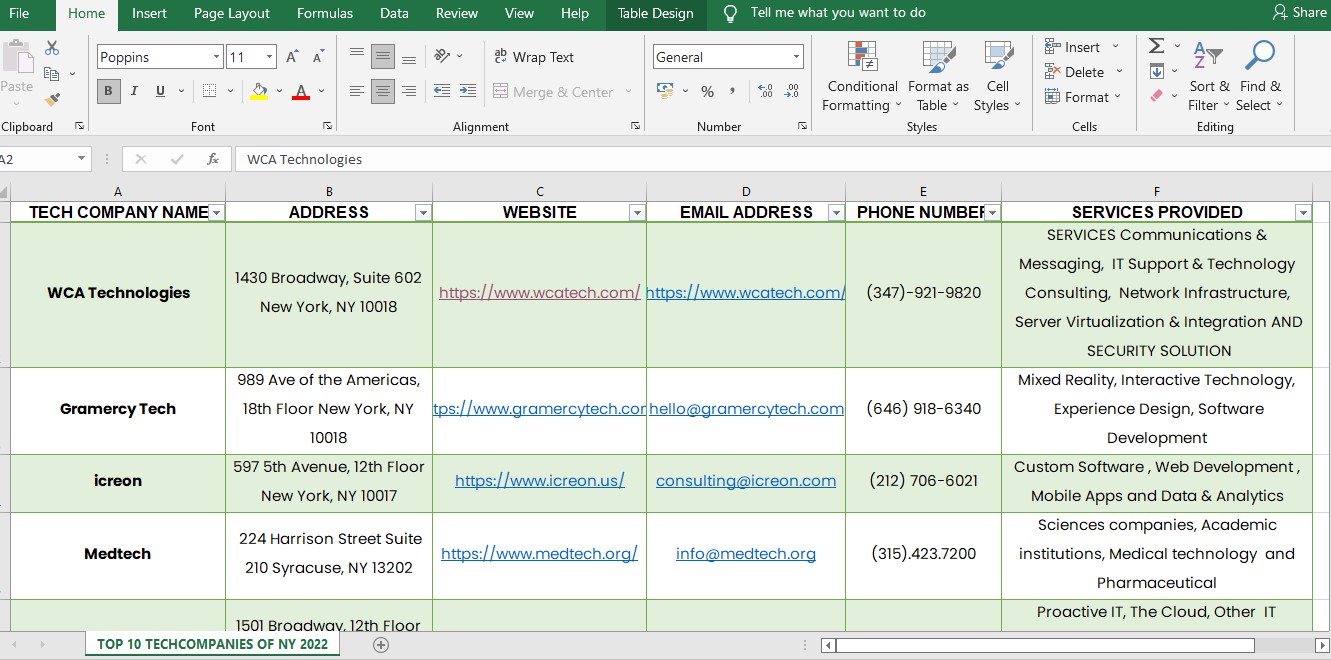Increase font size with the larger A icon
Viewport: 1331px width, 660px height.
pos(292,57)
